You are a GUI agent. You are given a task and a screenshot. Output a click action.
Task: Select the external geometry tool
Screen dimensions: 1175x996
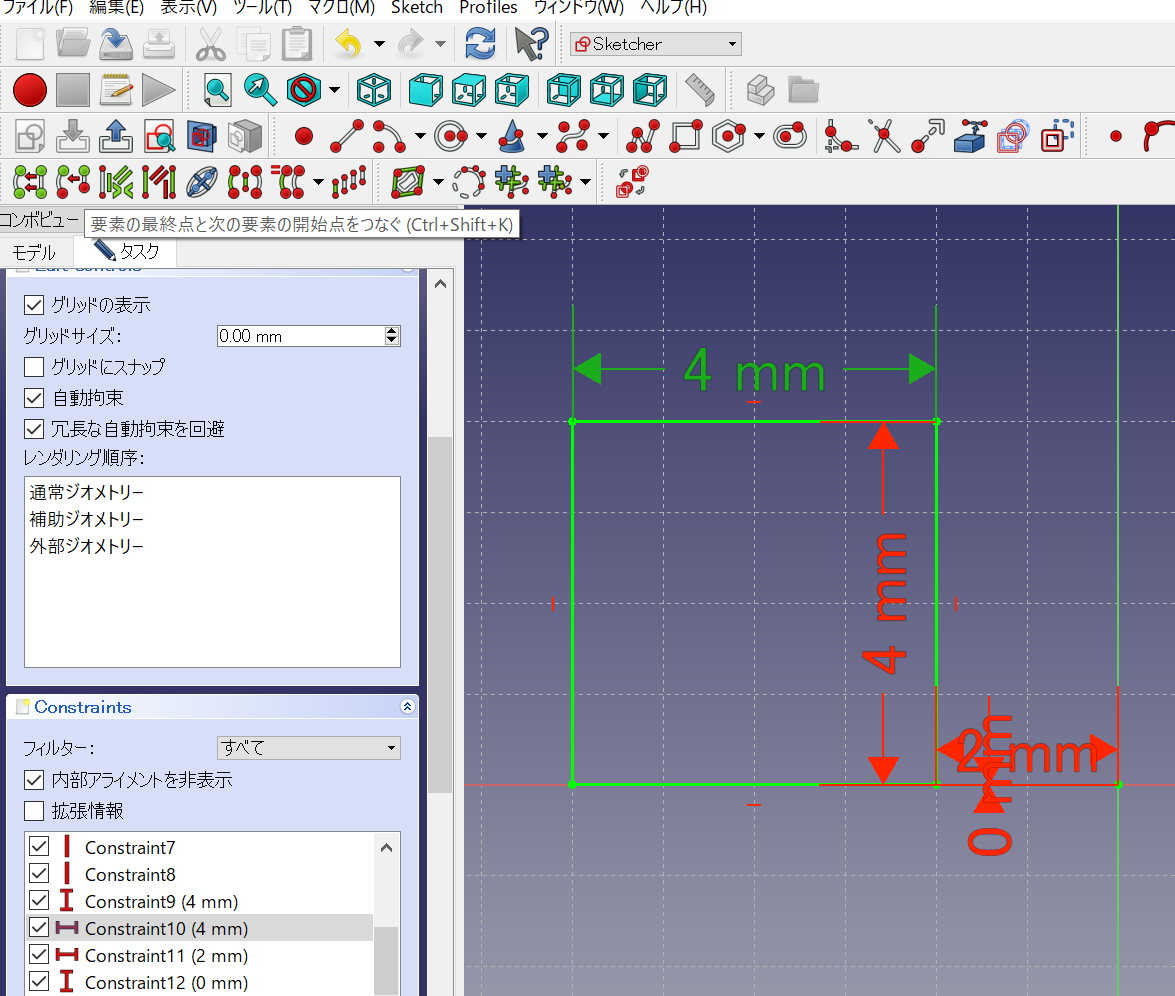970,136
